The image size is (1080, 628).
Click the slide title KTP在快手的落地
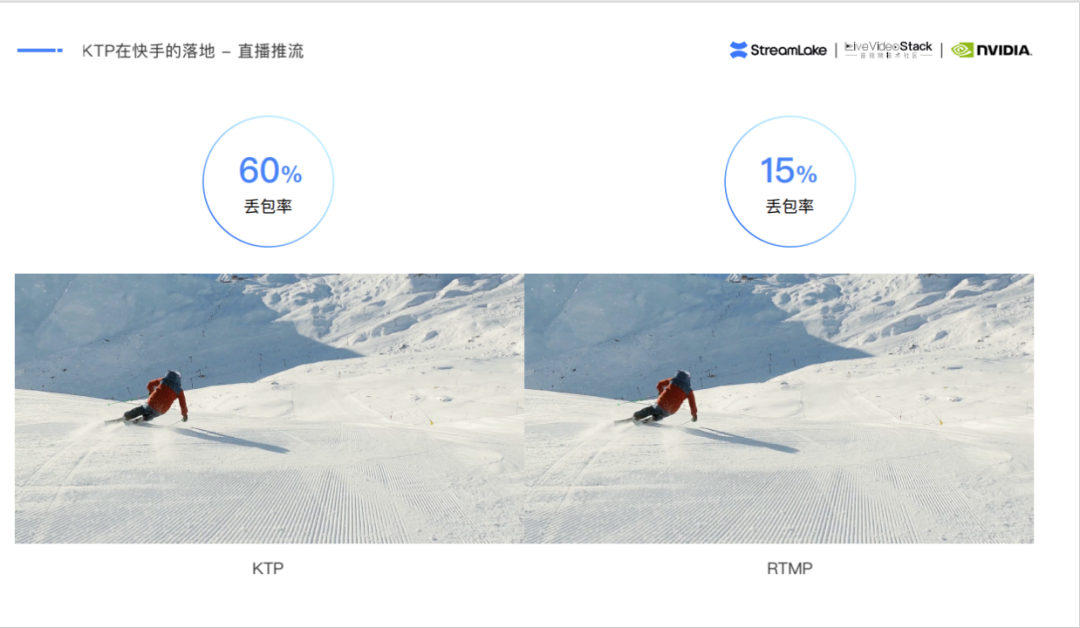point(148,51)
